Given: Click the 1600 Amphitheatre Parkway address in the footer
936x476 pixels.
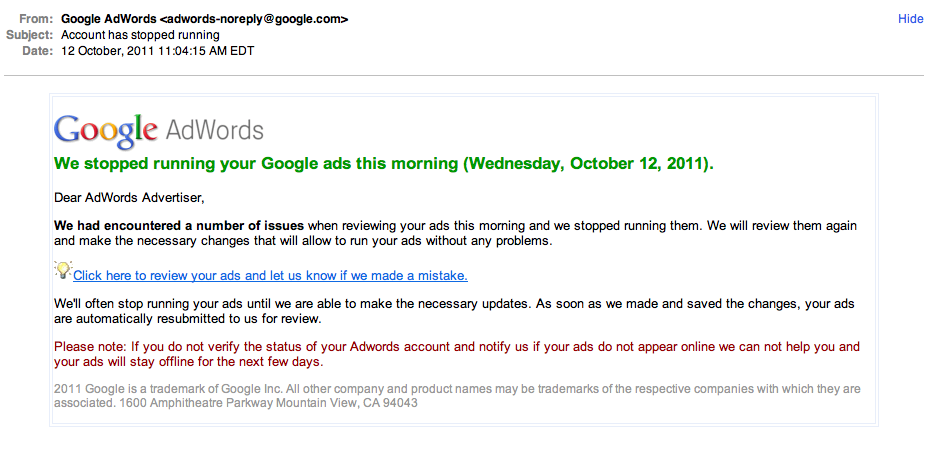Looking at the screenshot, I should click(269, 403).
